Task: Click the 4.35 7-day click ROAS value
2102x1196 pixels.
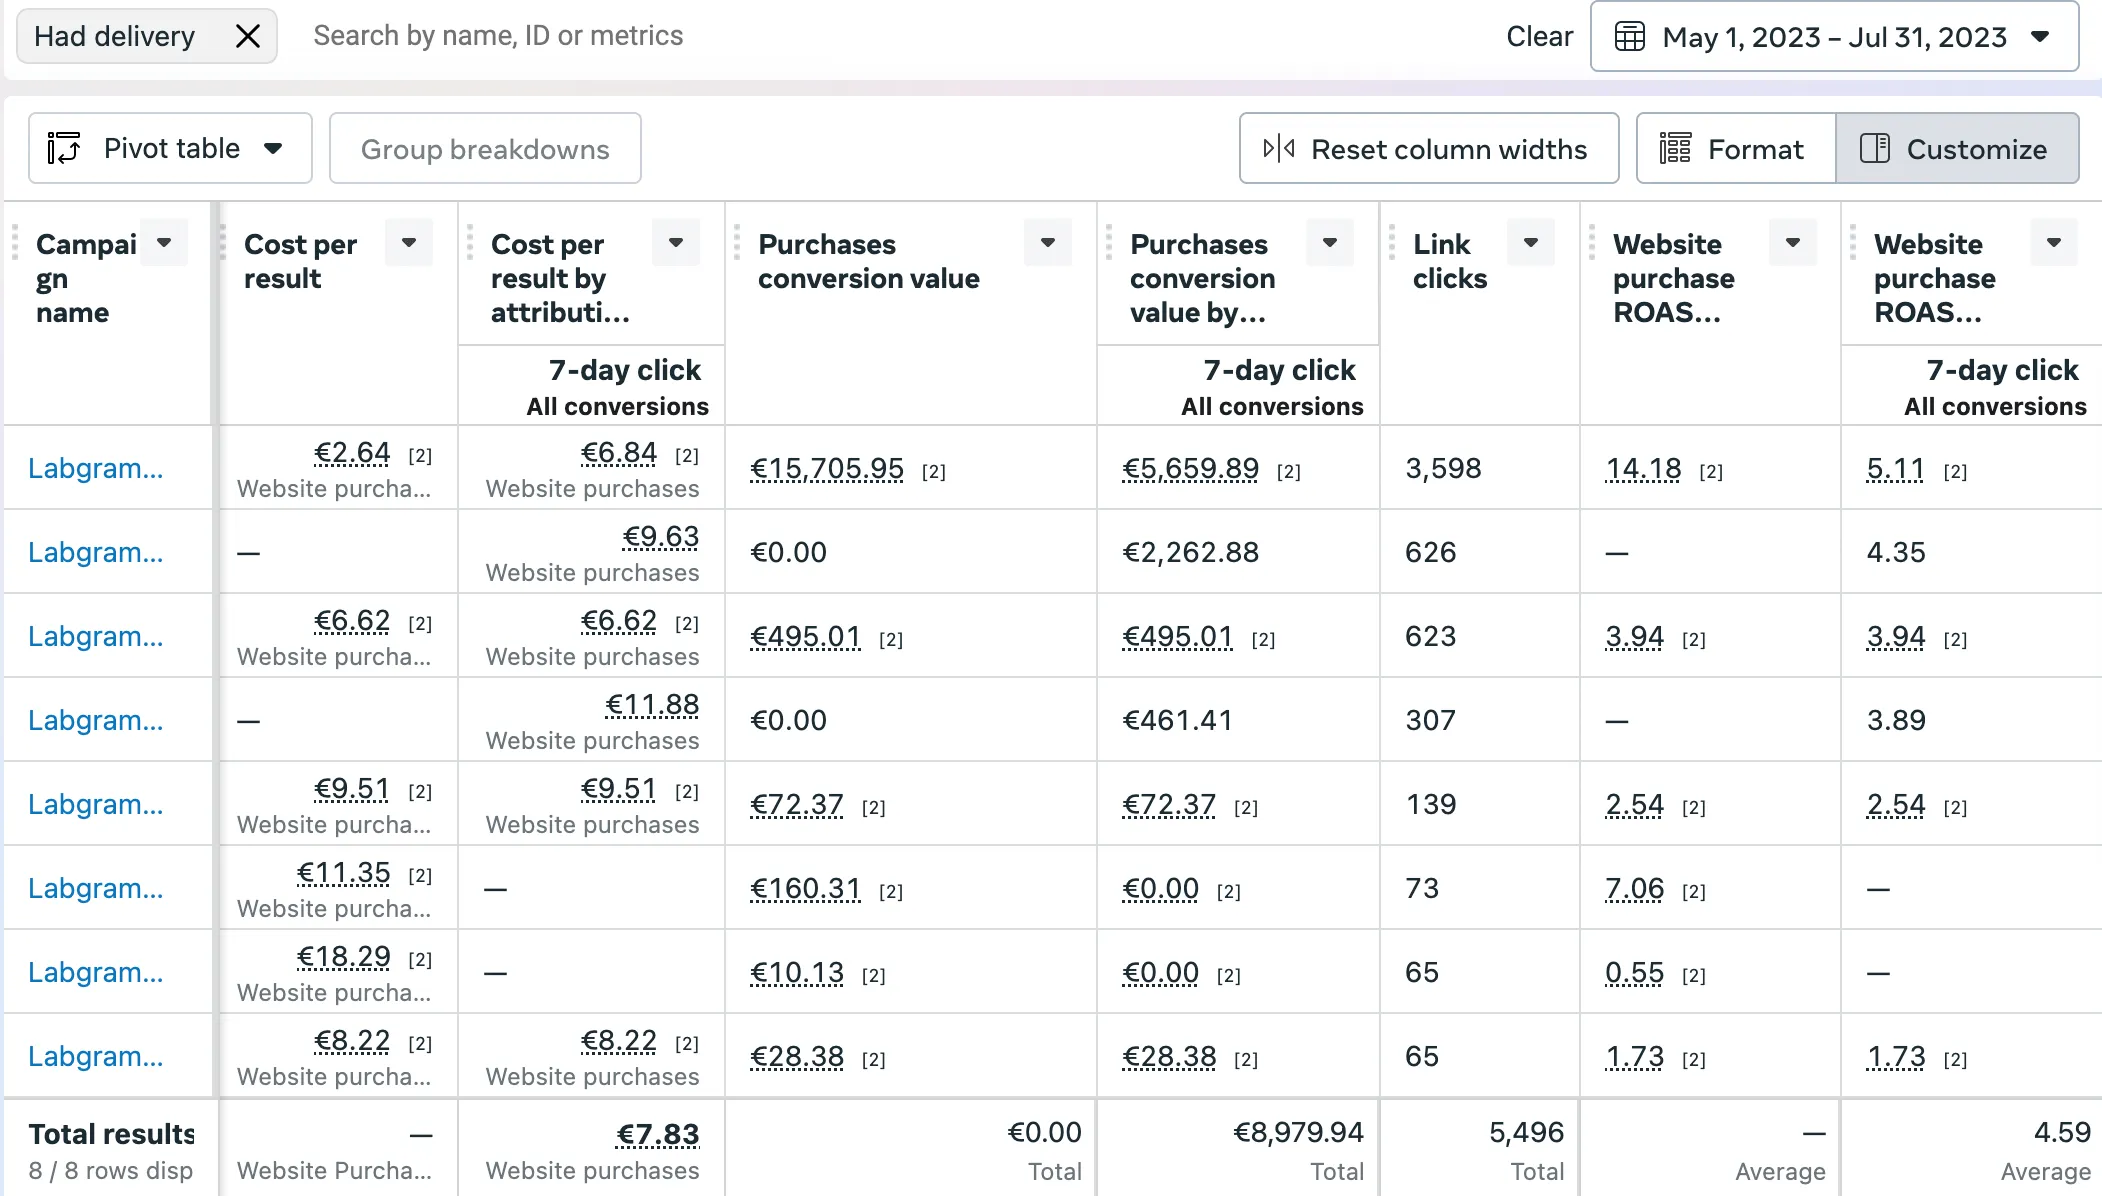Action: click(1896, 552)
